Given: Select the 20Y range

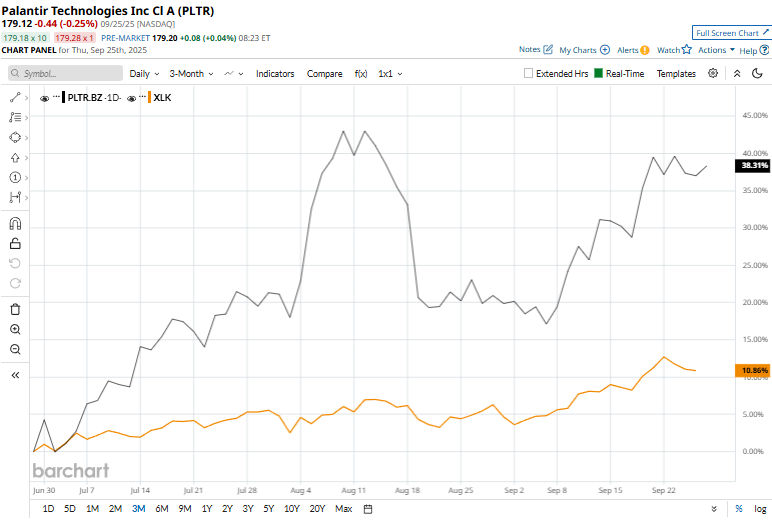Looking at the screenshot, I should [x=317, y=509].
